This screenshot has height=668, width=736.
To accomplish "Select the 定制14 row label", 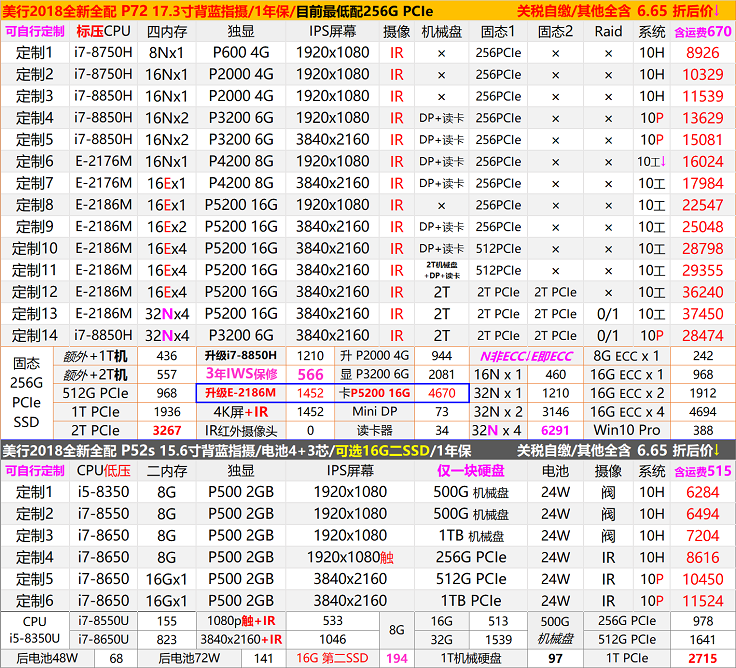I will 36,335.
